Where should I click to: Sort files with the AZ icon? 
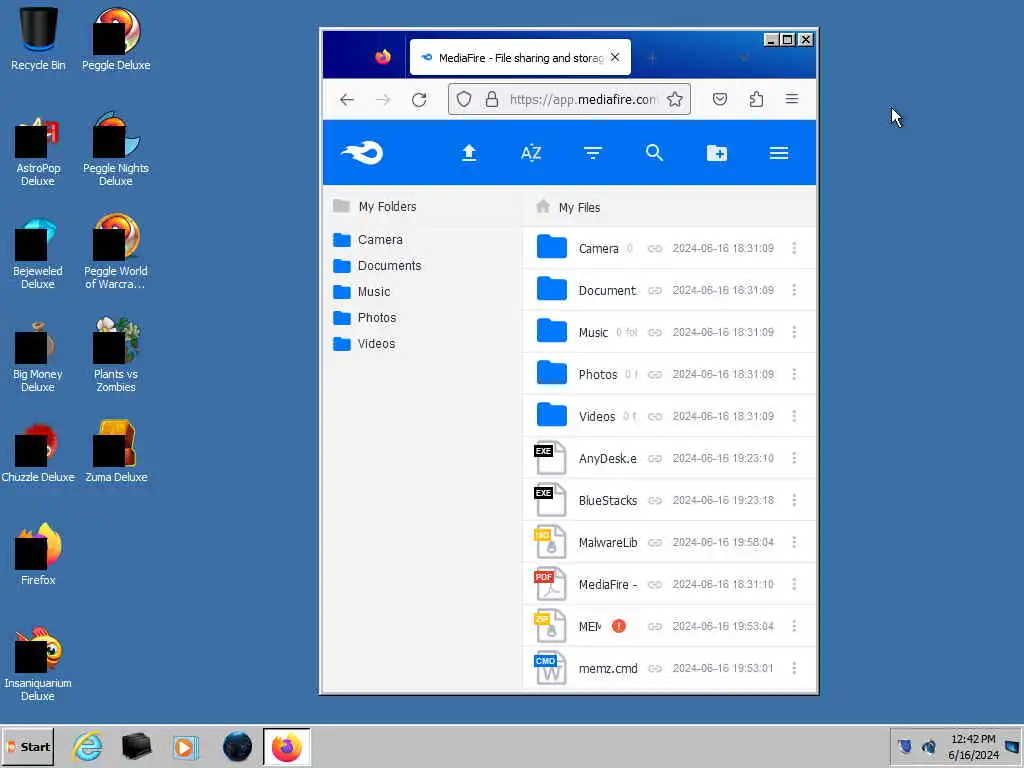point(531,153)
